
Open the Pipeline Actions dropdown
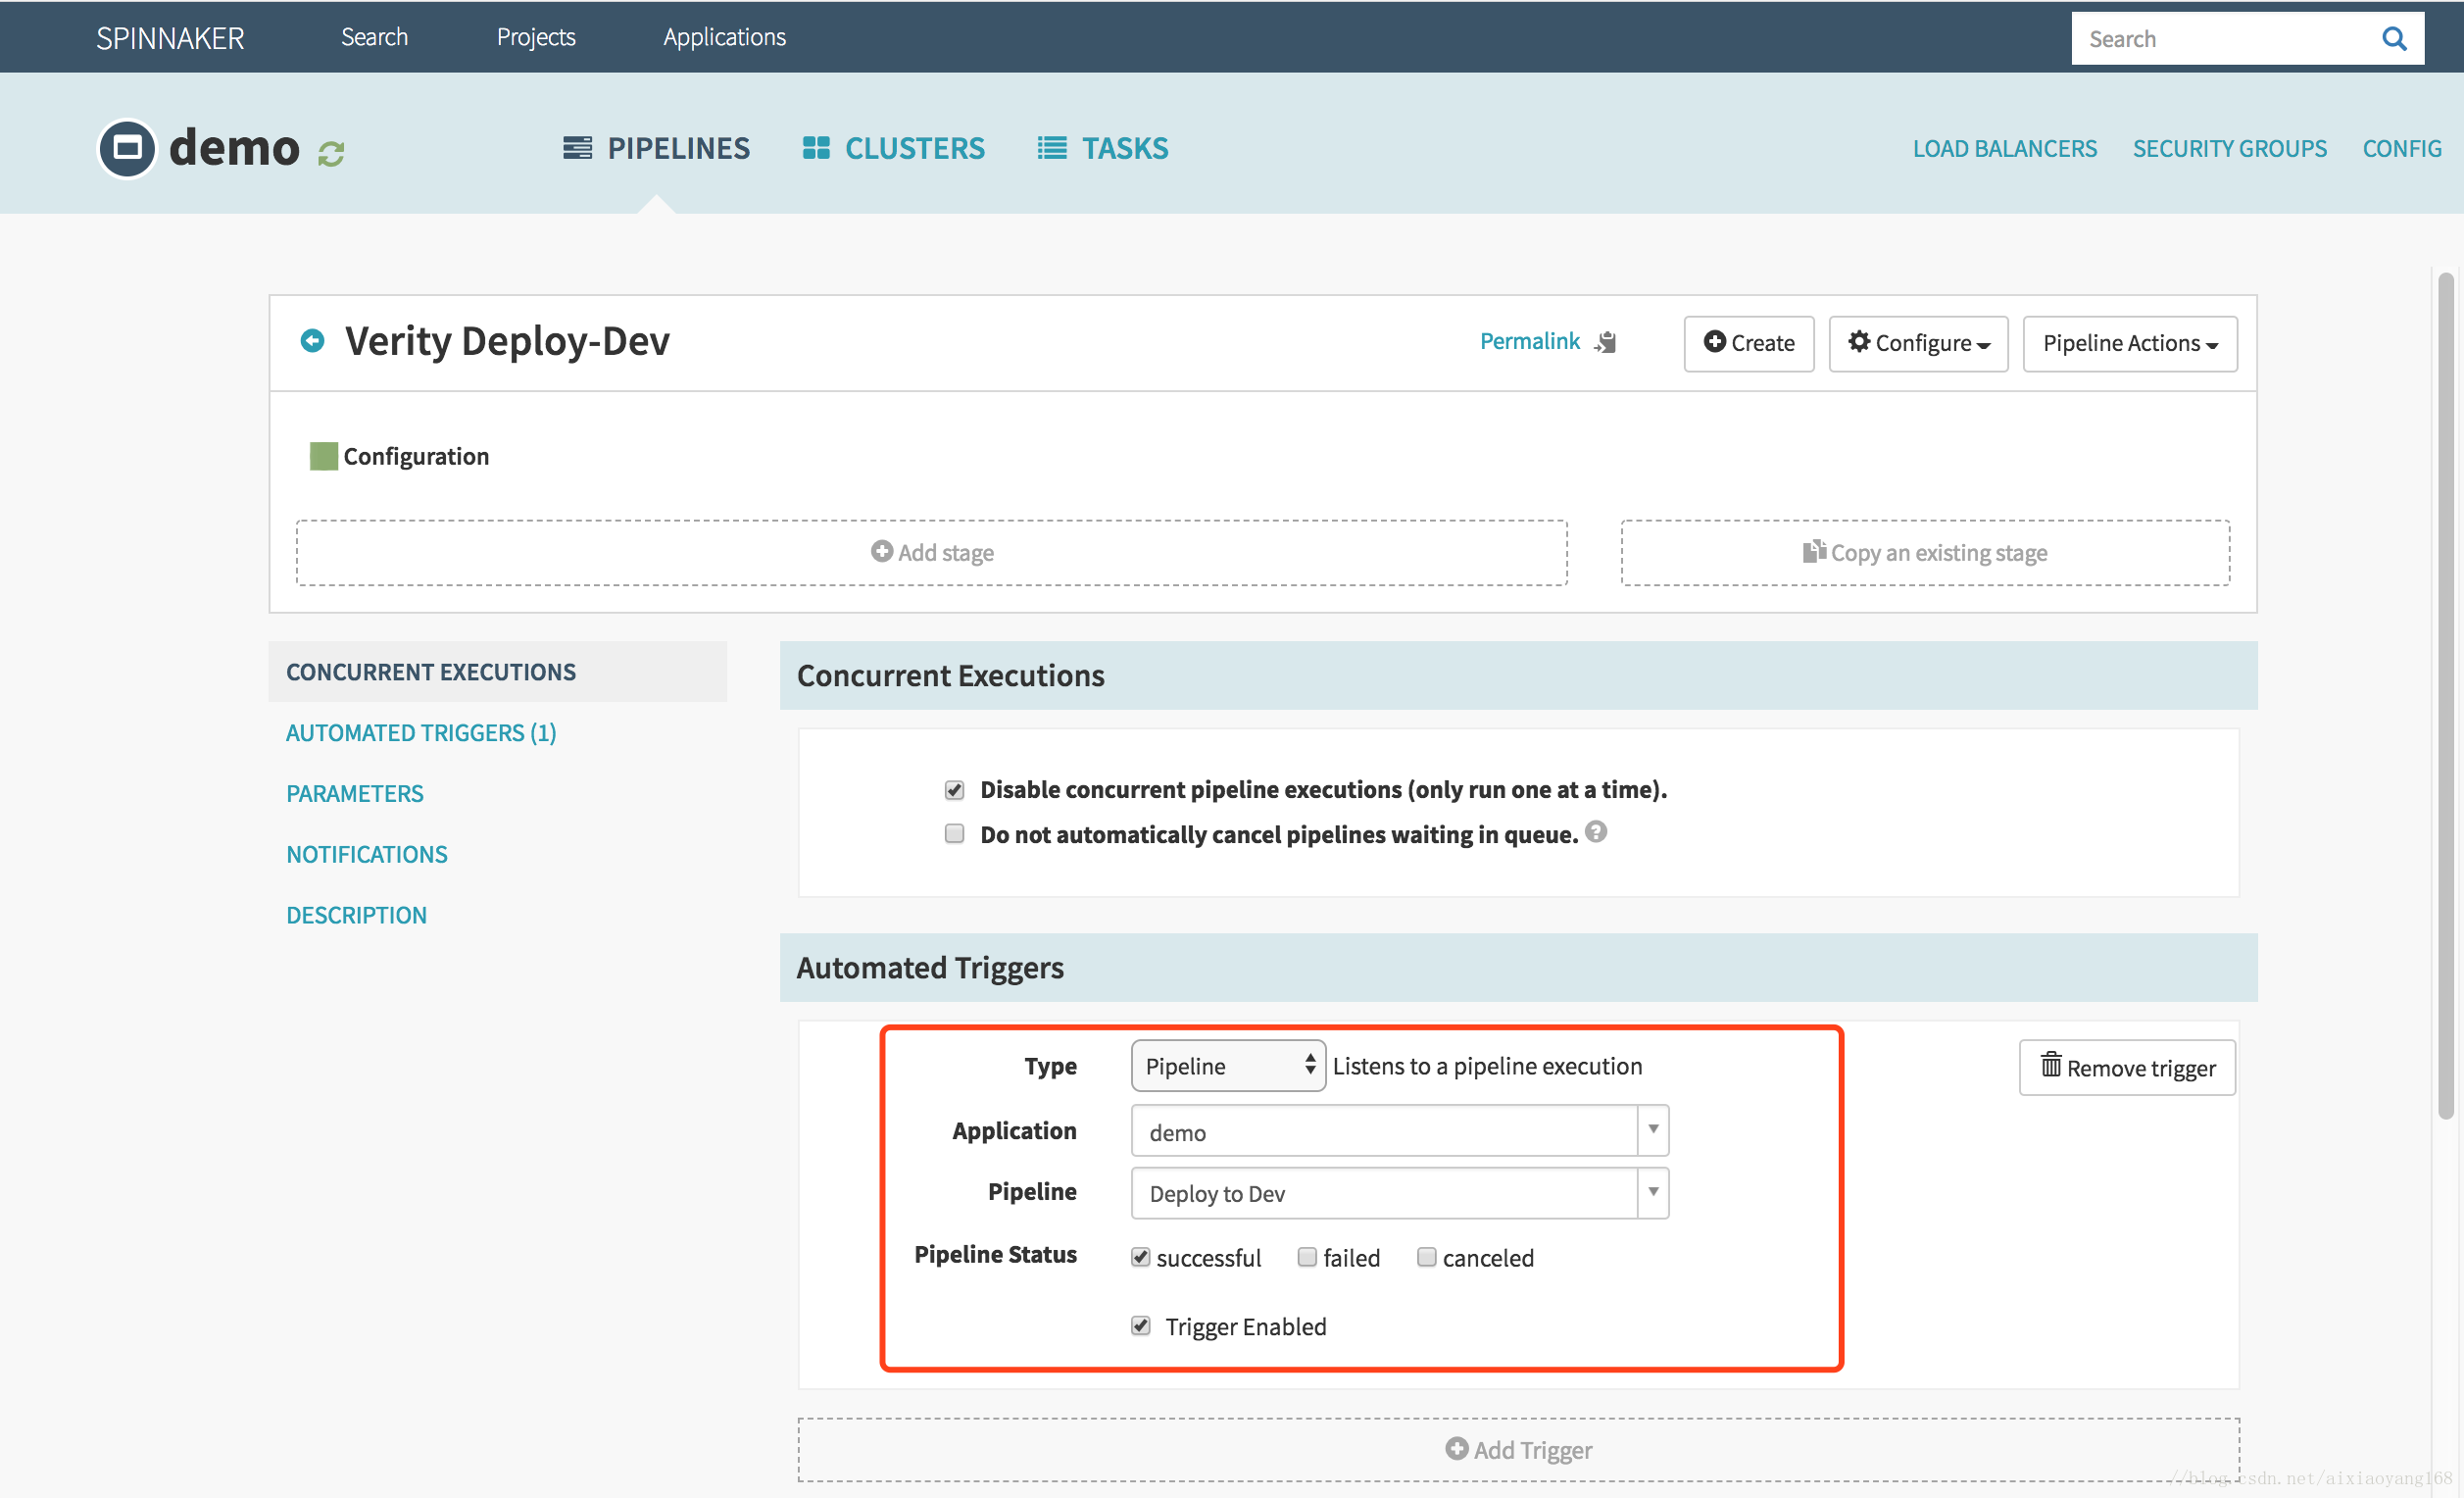pos(2130,343)
